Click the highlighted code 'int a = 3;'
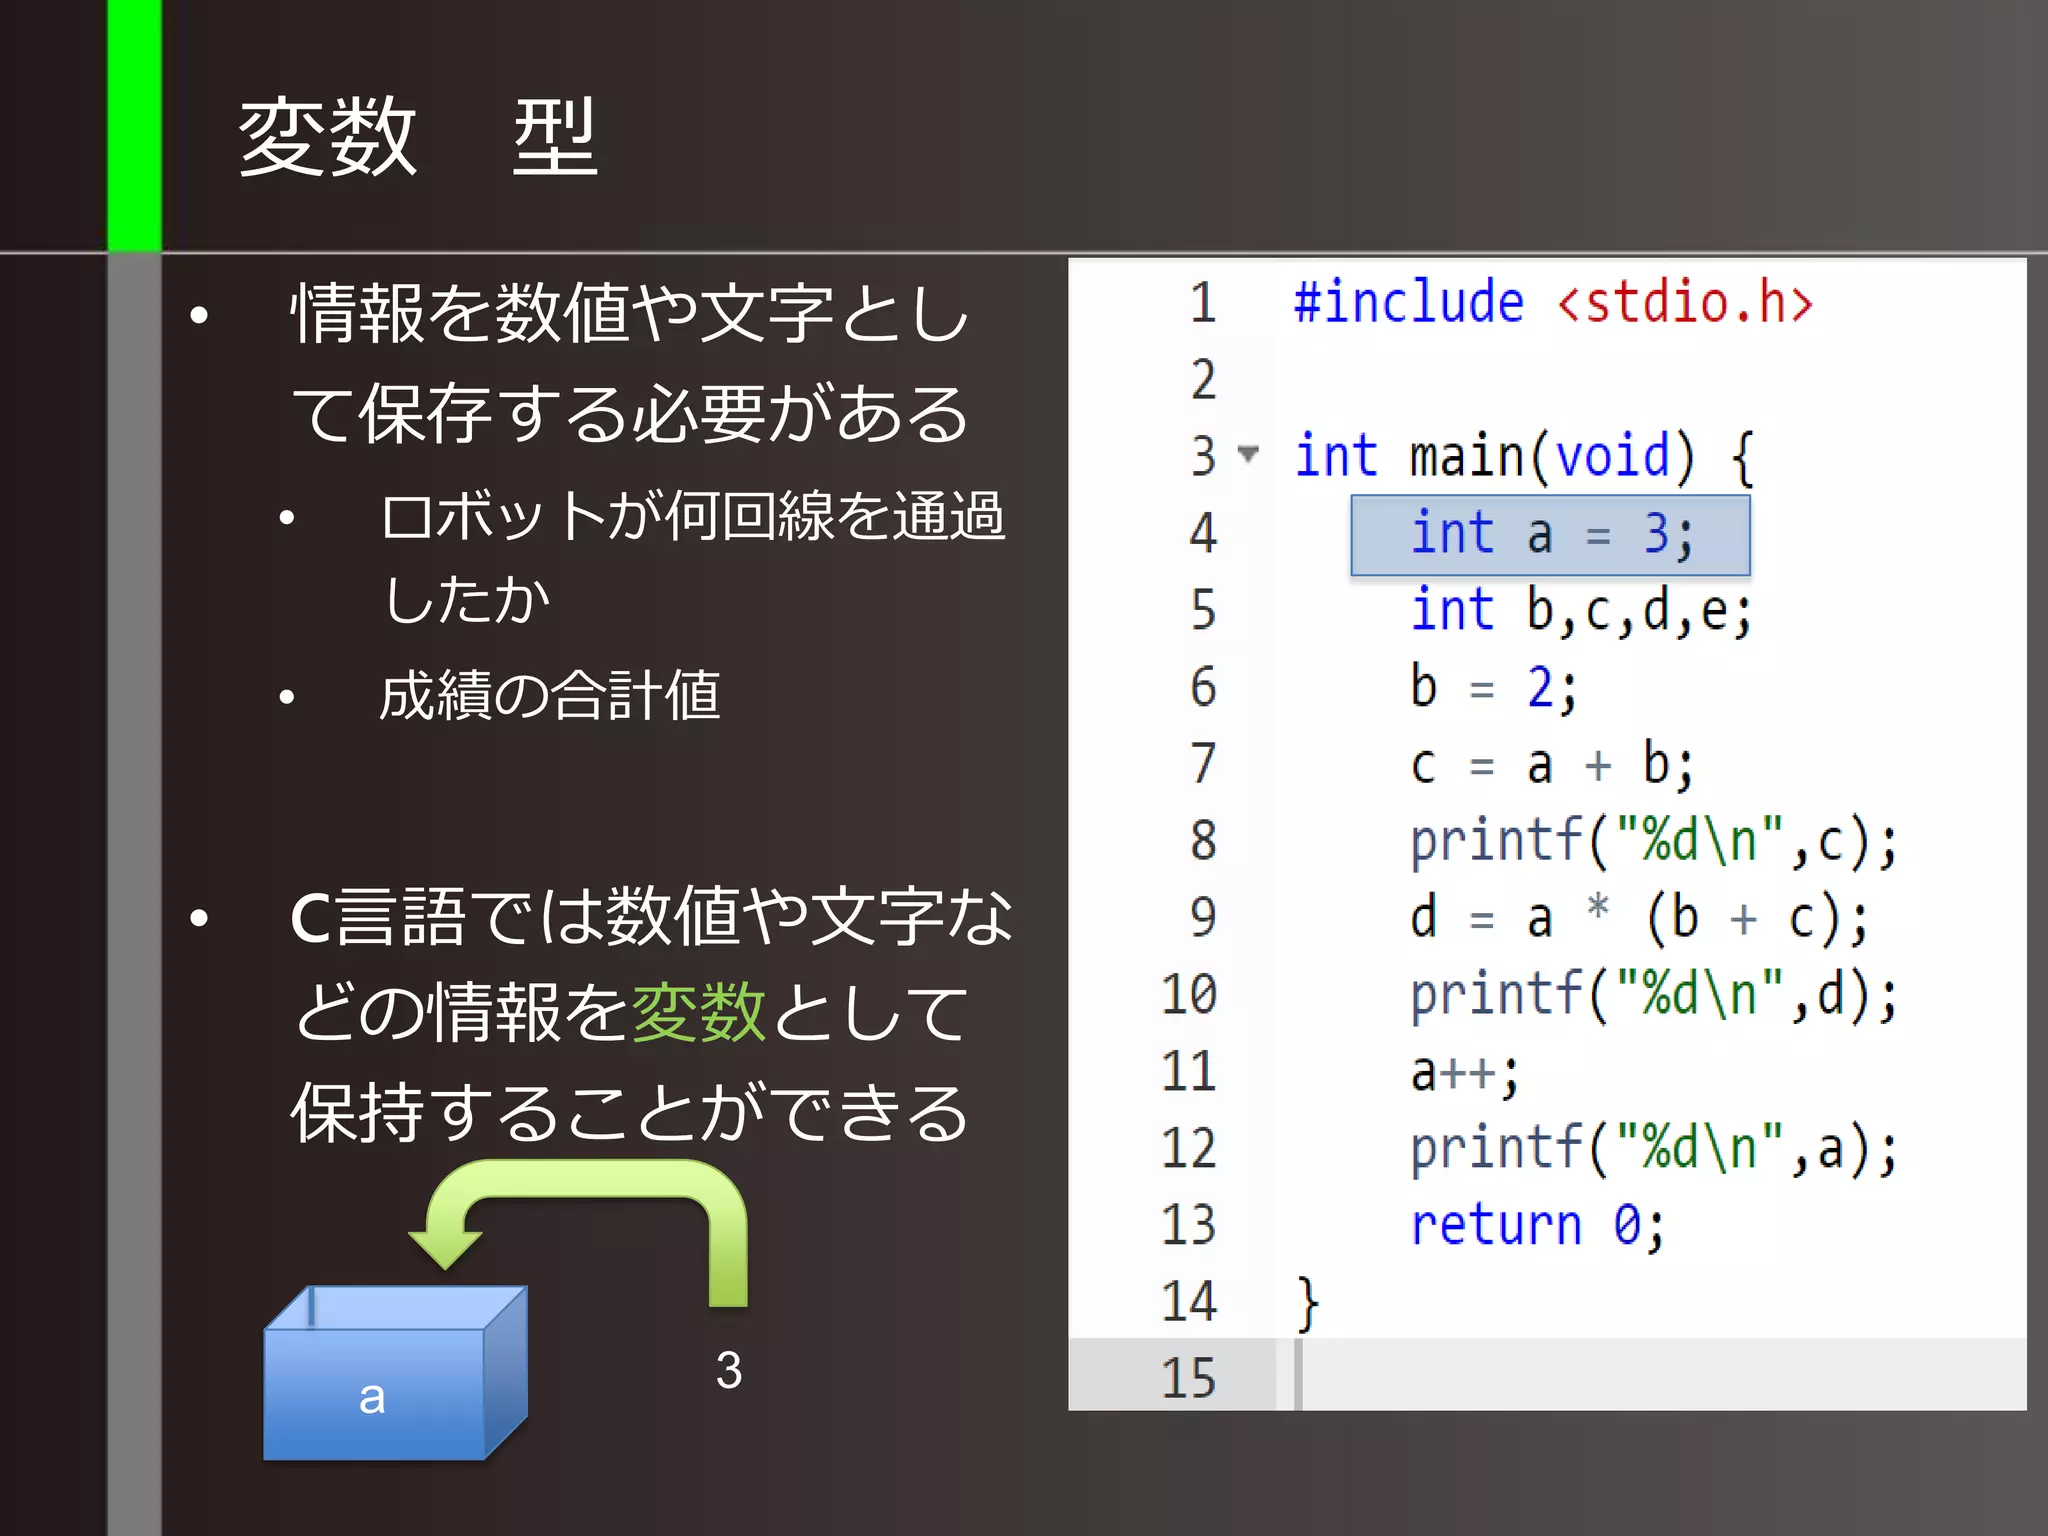 pos(1550,535)
